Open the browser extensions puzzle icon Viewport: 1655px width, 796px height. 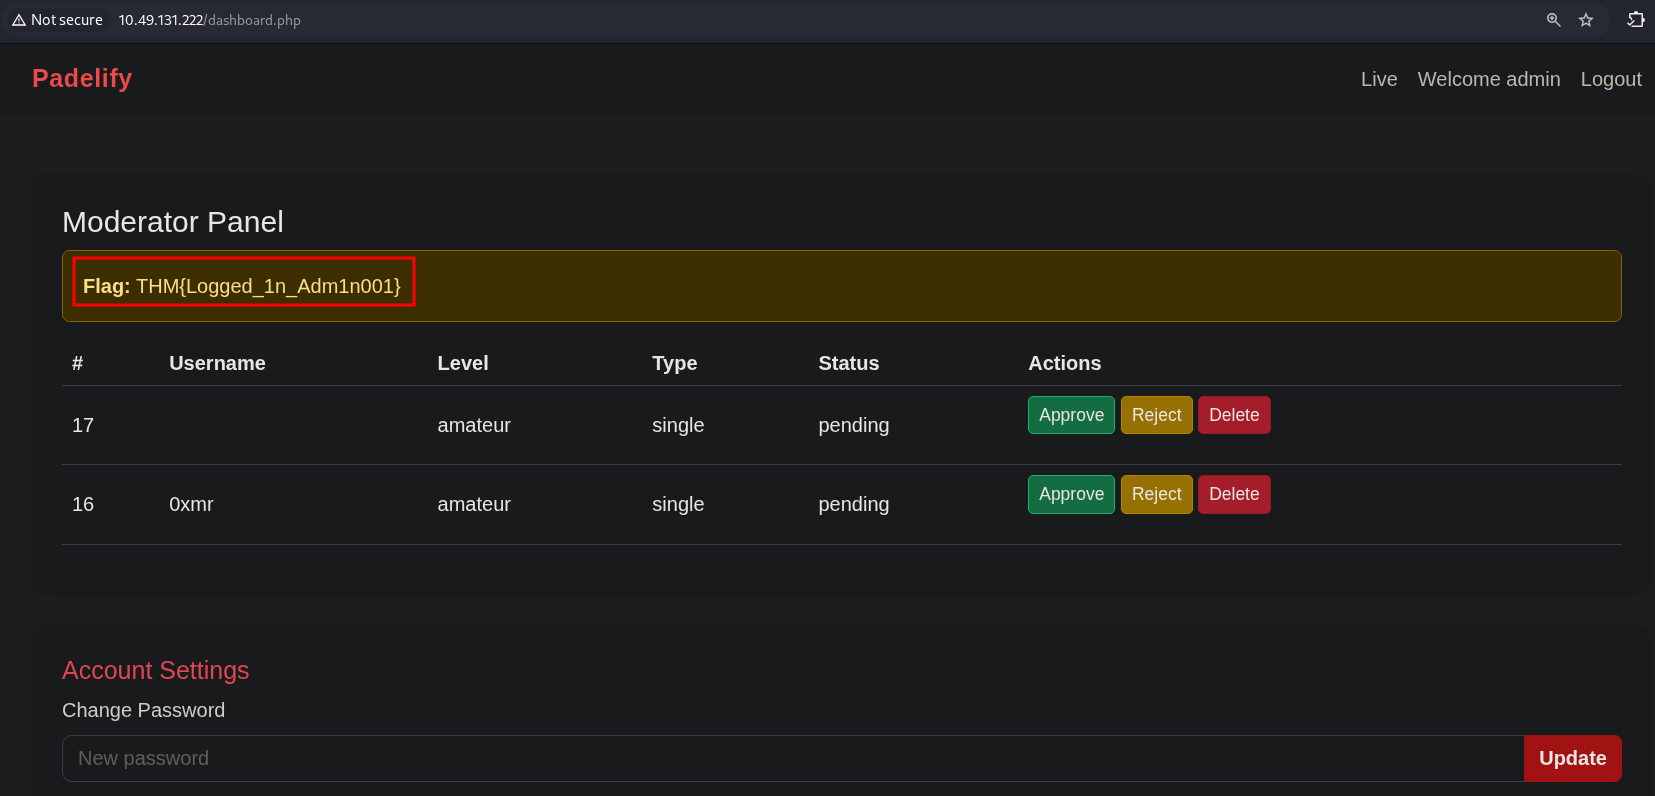pyautogui.click(x=1636, y=20)
